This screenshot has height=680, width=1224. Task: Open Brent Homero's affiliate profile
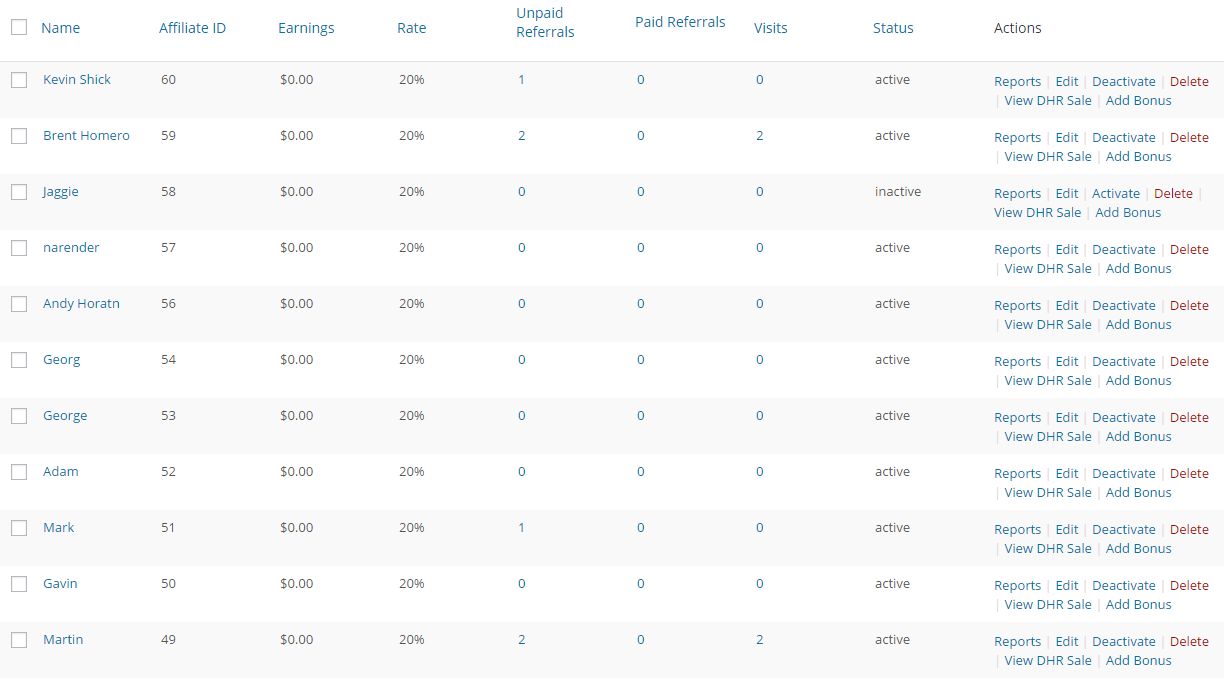(86, 136)
